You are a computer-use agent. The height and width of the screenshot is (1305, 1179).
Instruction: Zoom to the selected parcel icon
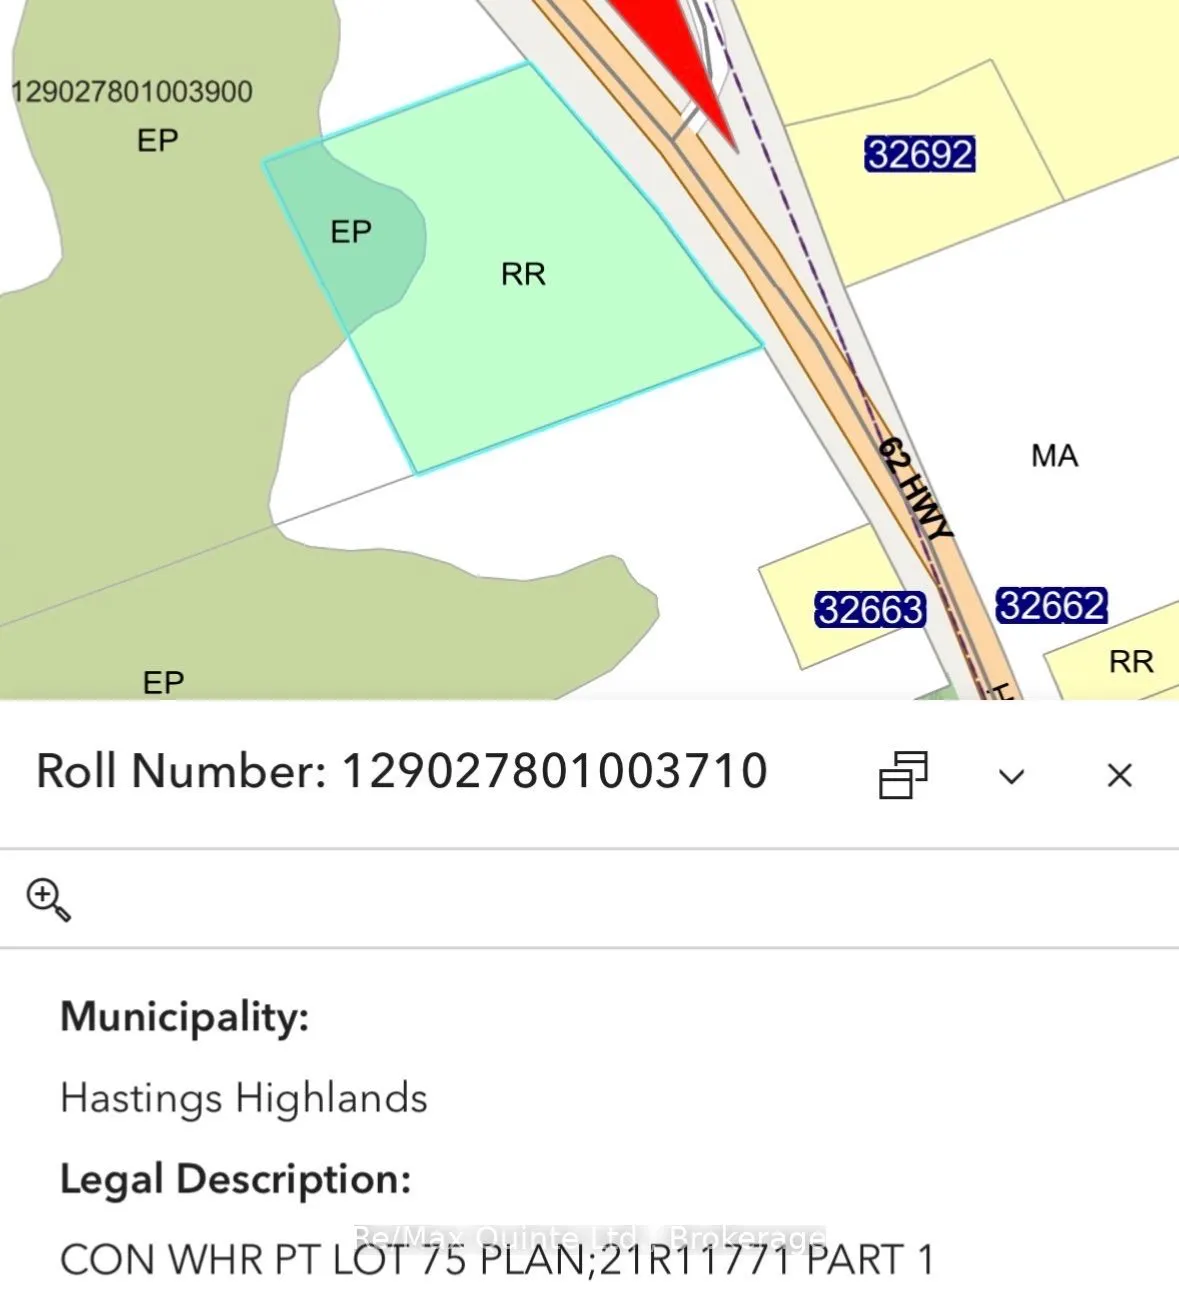pyautogui.click(x=48, y=899)
